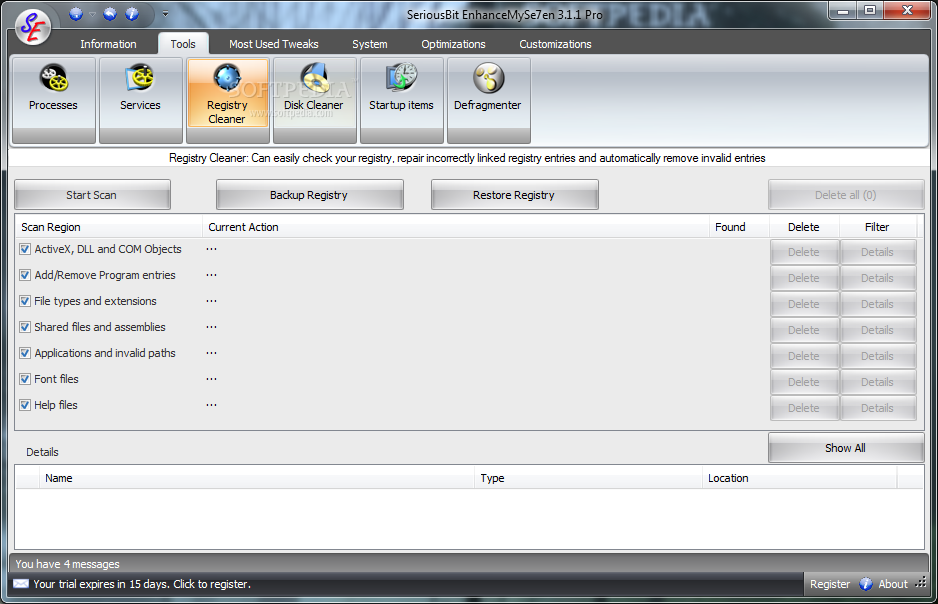938x604 pixels.
Task: Click Details button for ActiveX row
Action: click(878, 252)
